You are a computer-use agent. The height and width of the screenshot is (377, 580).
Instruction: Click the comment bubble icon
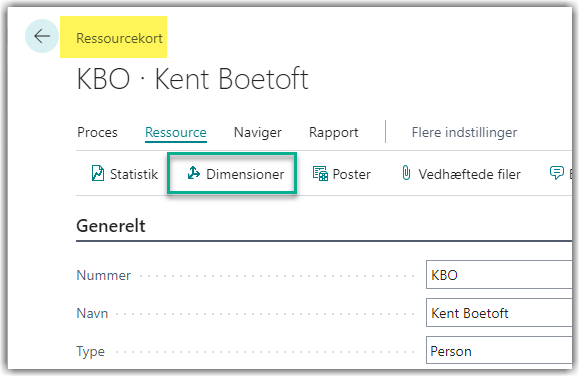[557, 173]
